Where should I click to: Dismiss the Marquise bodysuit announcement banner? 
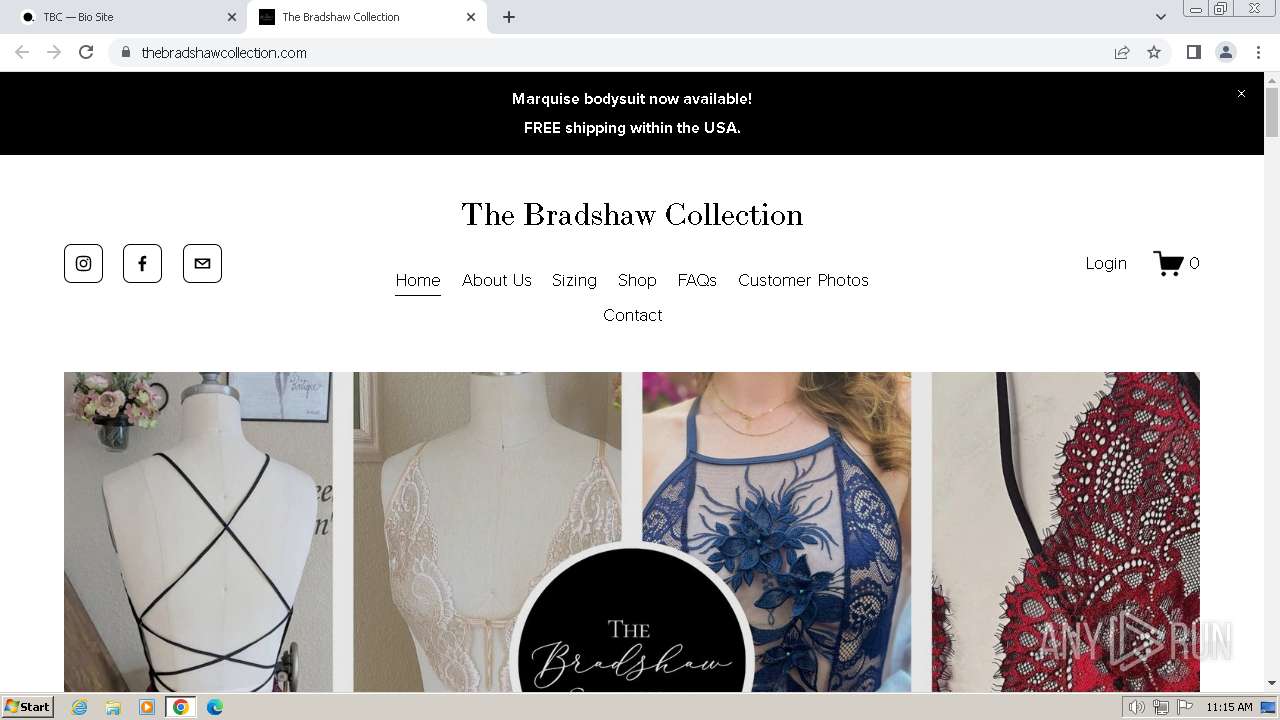(x=1241, y=94)
